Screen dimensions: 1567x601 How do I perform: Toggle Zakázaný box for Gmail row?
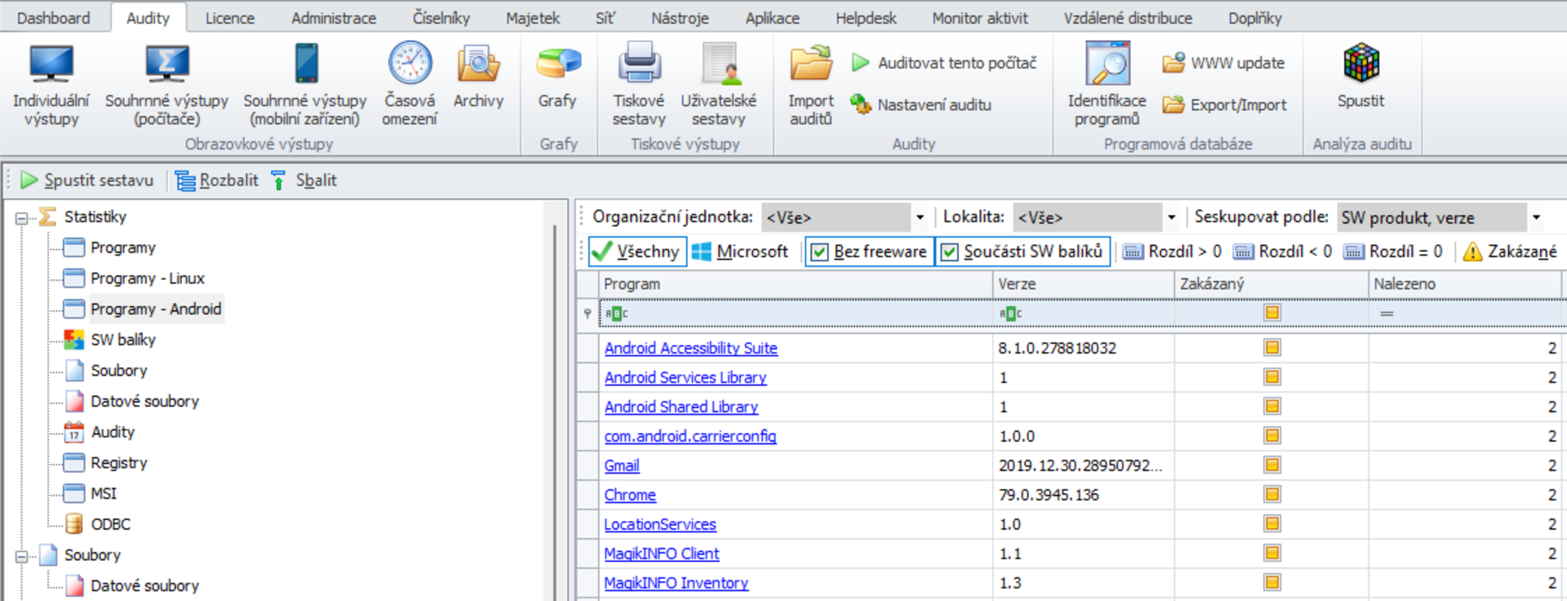[x=1272, y=465]
